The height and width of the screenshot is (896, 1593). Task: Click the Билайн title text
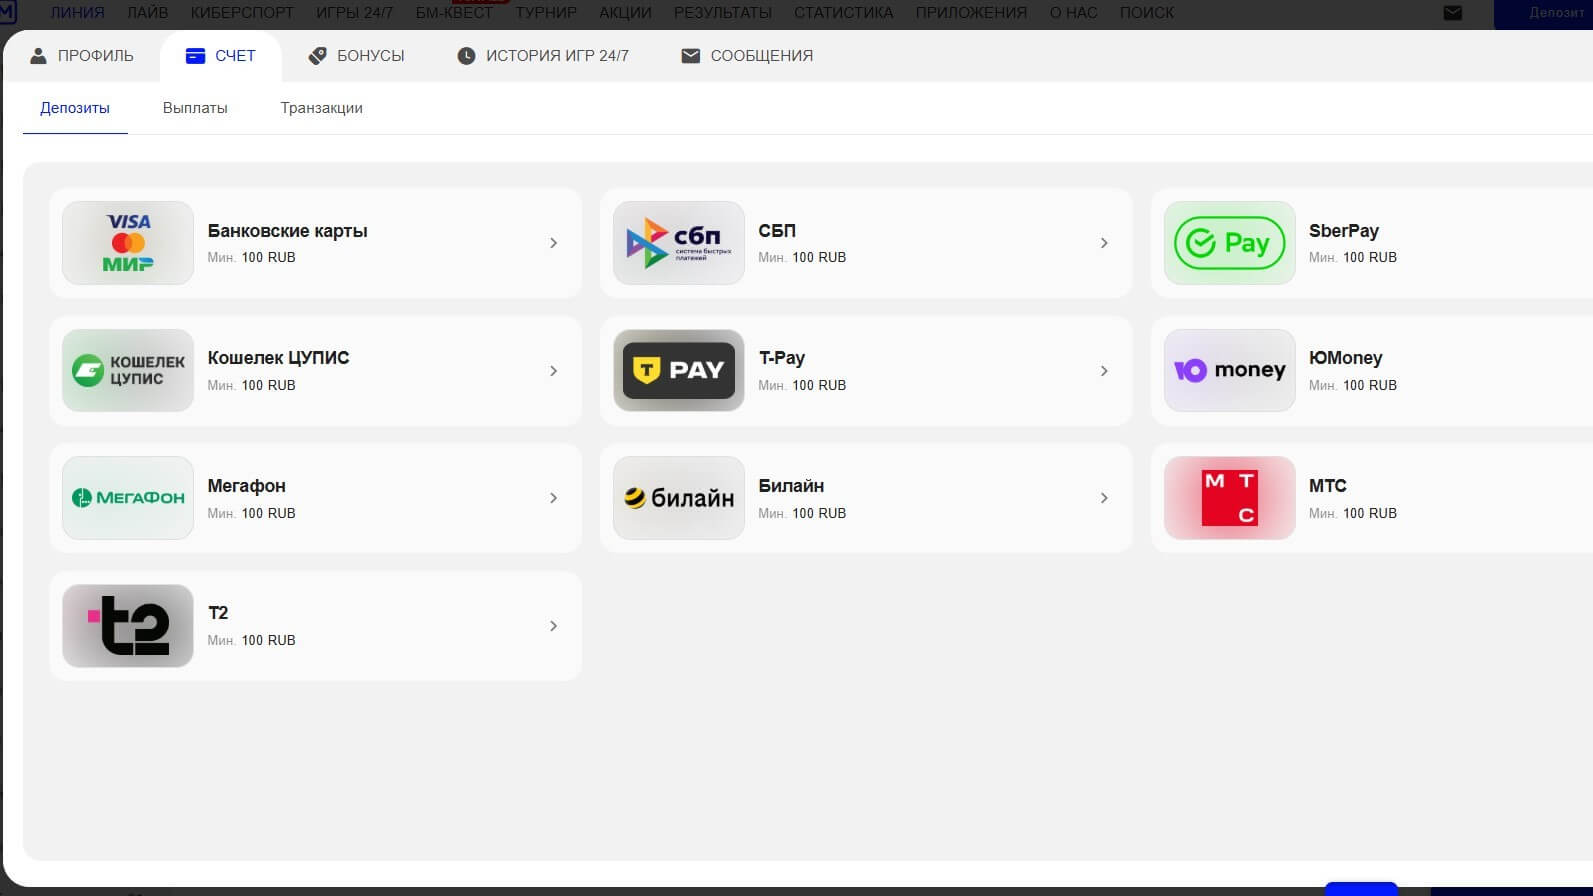791,486
